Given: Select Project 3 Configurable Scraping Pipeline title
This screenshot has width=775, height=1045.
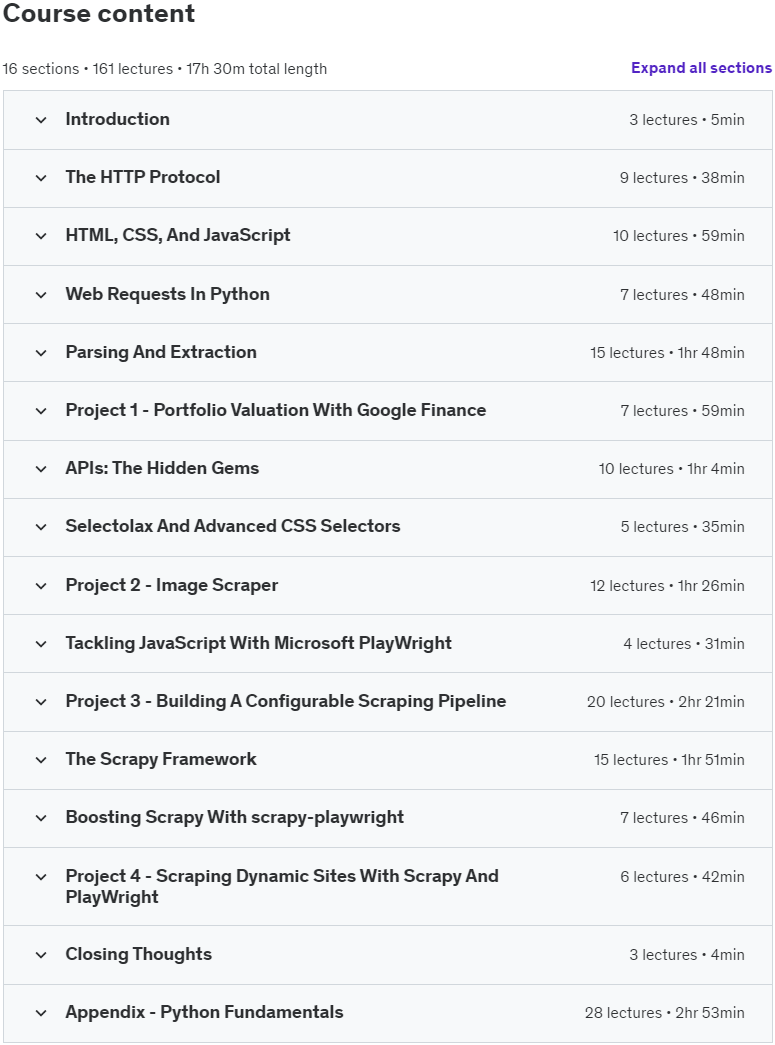Looking at the screenshot, I should [x=286, y=701].
